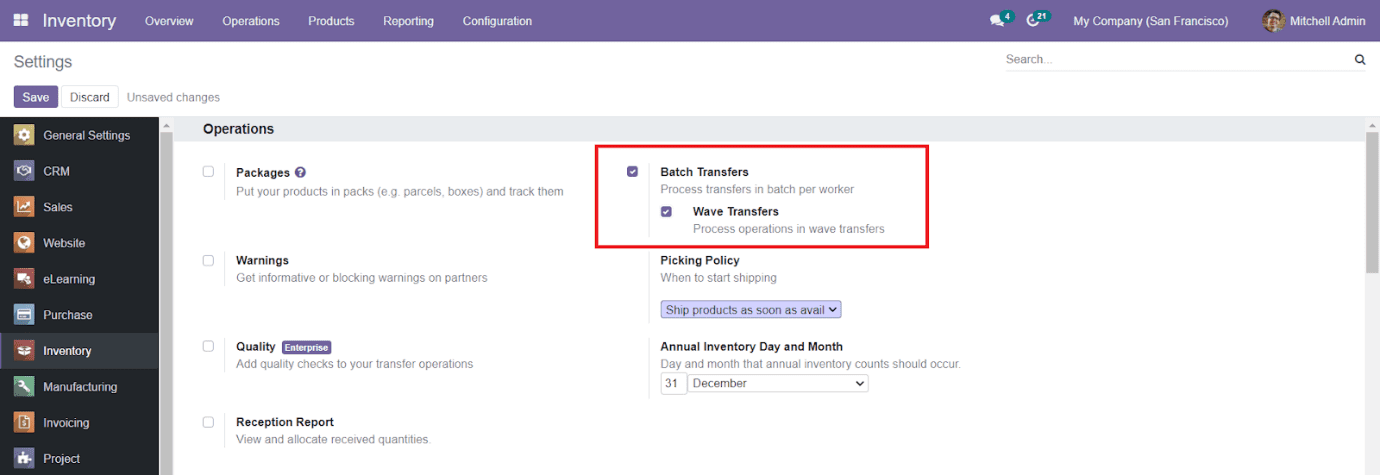
Task: Click the search magnifier icon
Action: click(1360, 60)
